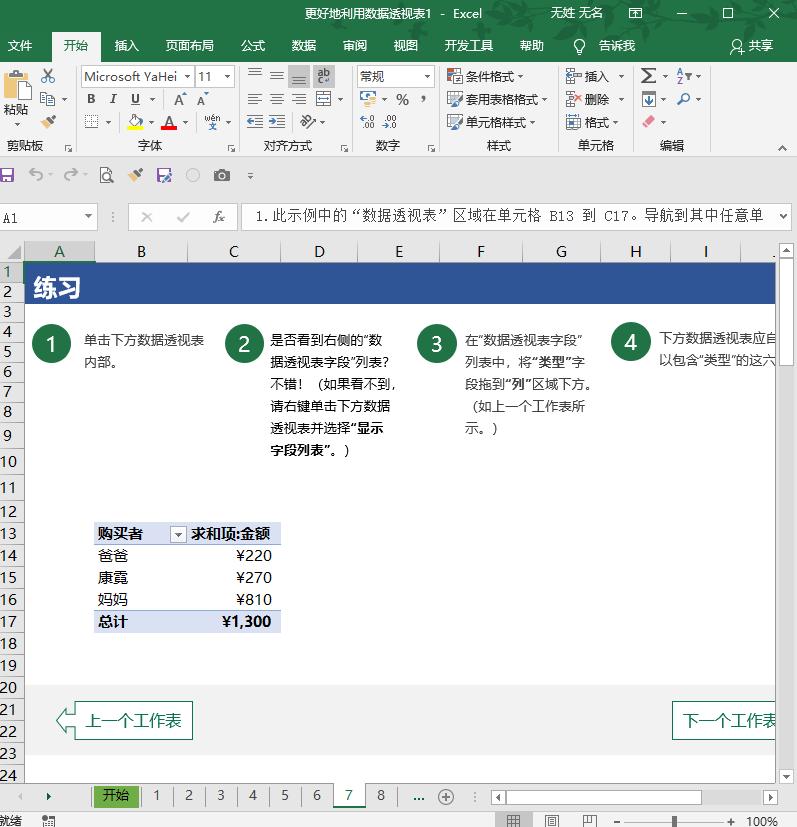Click the Save icon in quick access toolbar
This screenshot has height=827, width=797.
click(x=7, y=175)
